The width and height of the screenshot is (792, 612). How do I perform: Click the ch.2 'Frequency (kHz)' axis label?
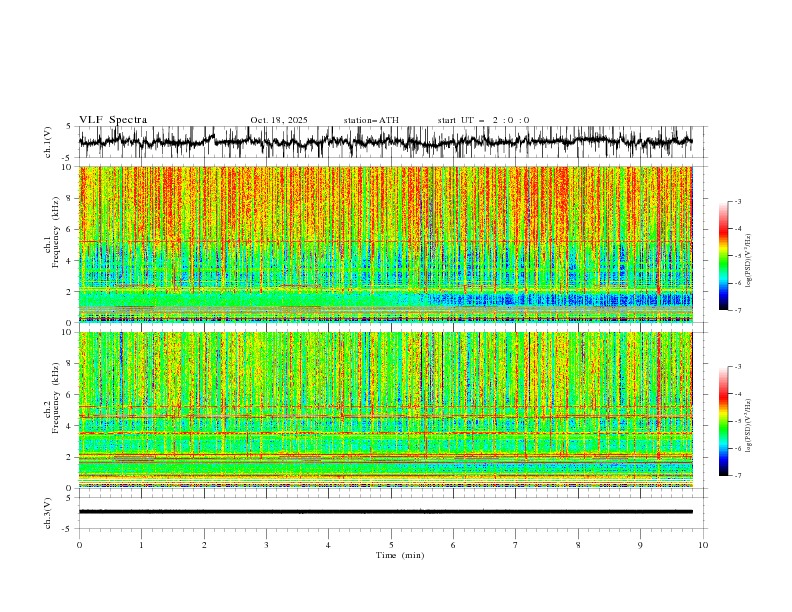(x=56, y=398)
